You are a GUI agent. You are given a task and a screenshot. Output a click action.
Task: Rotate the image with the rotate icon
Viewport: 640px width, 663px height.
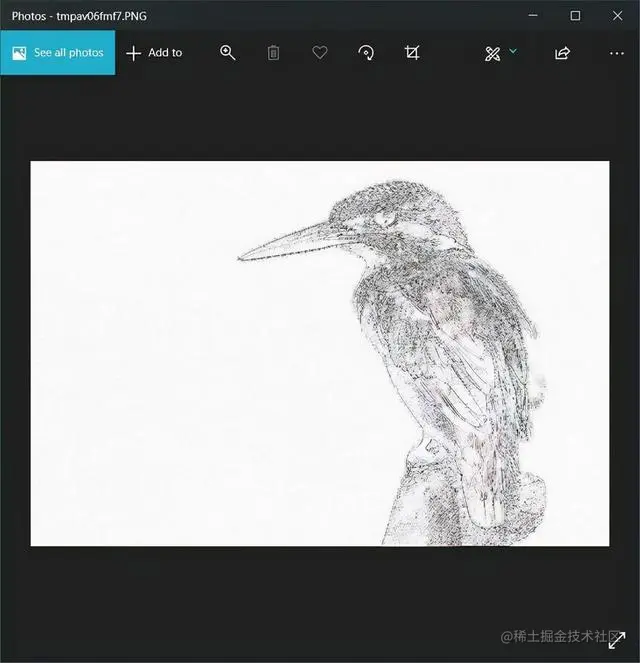(366, 53)
